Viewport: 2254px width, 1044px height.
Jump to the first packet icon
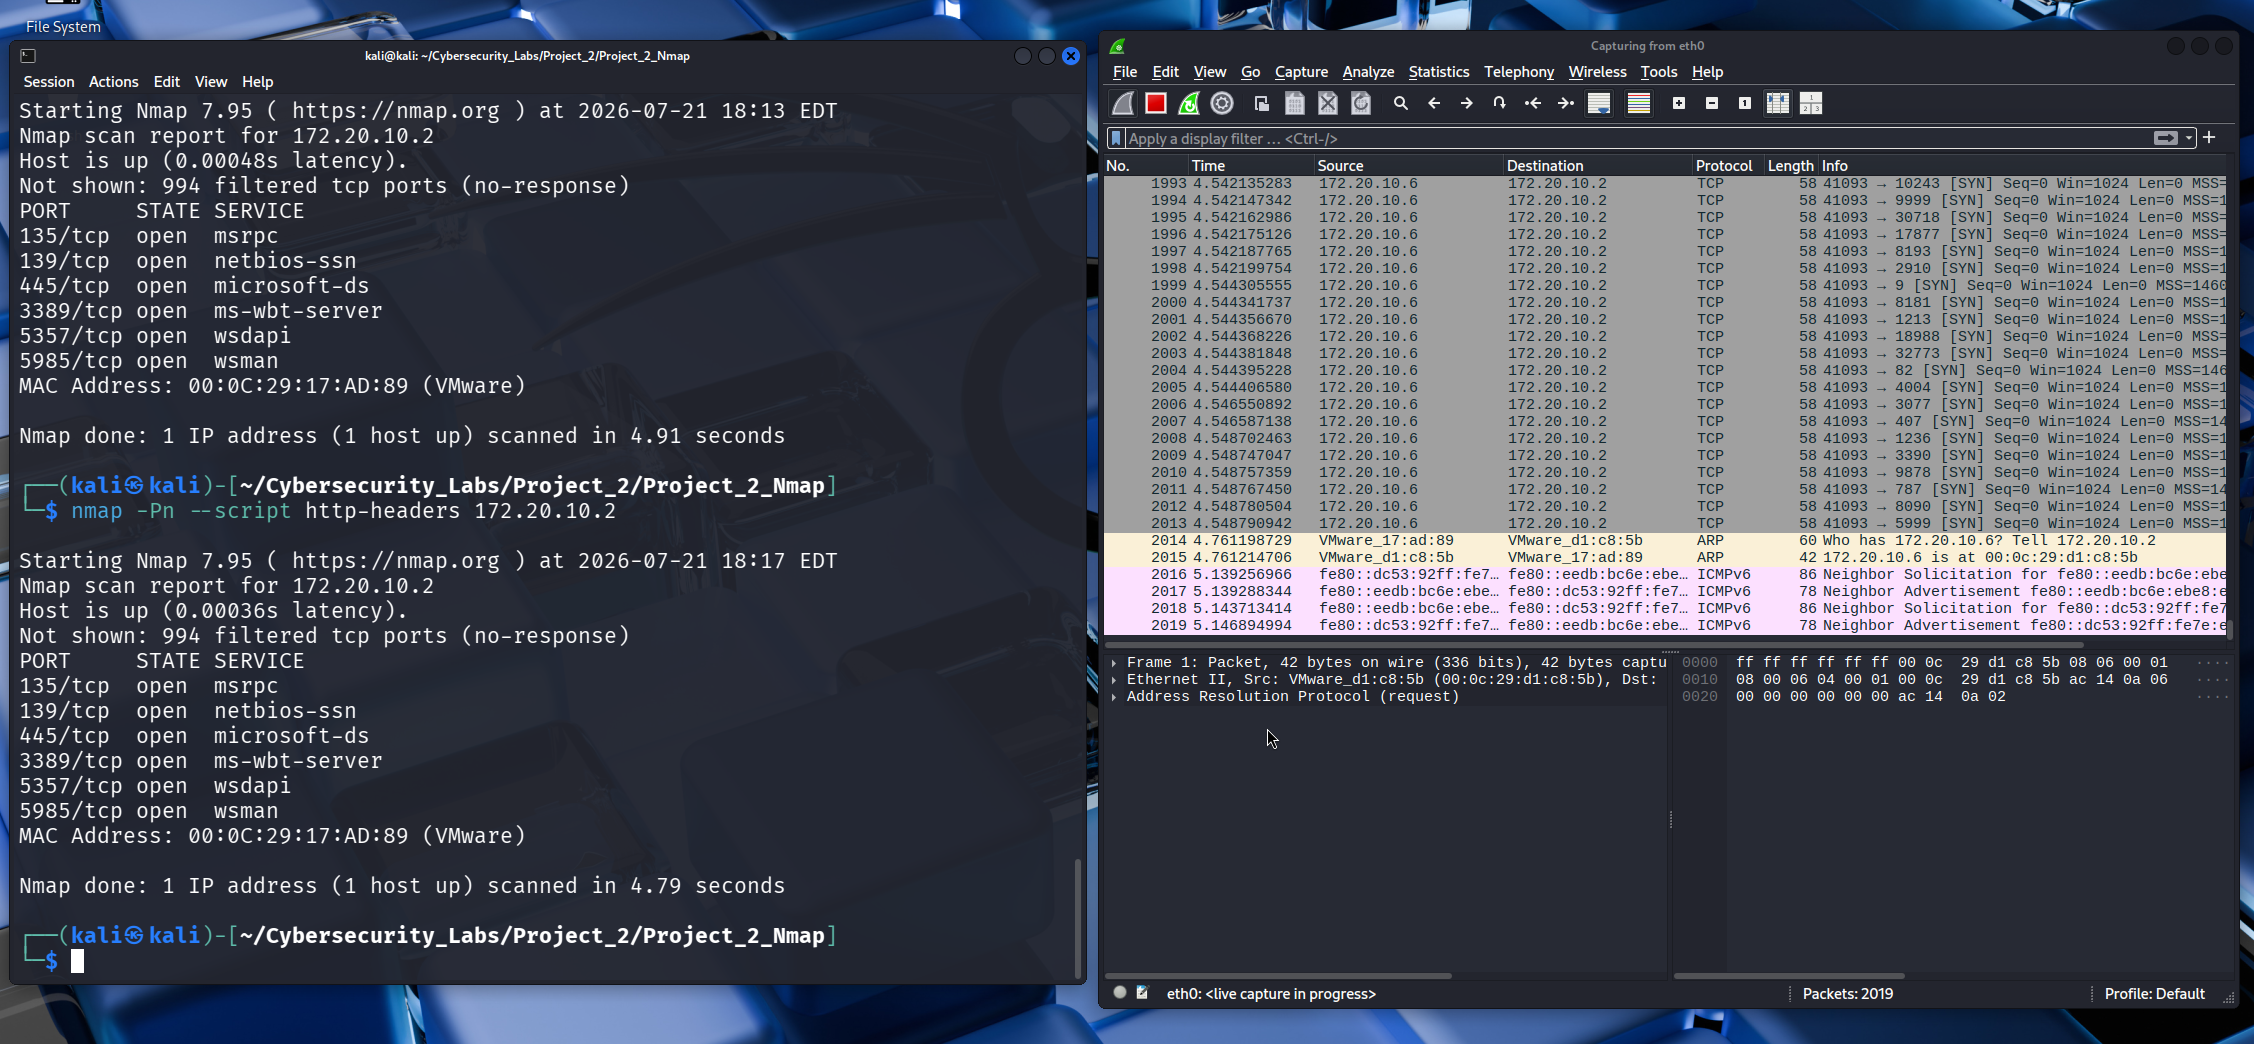click(x=1533, y=103)
